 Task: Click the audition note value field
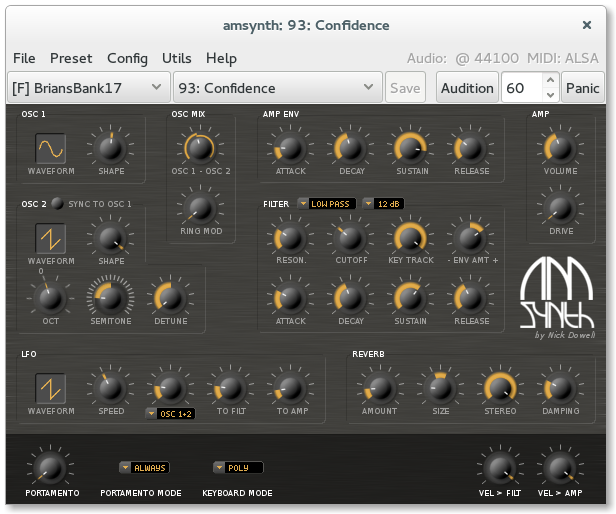[x=522, y=88]
